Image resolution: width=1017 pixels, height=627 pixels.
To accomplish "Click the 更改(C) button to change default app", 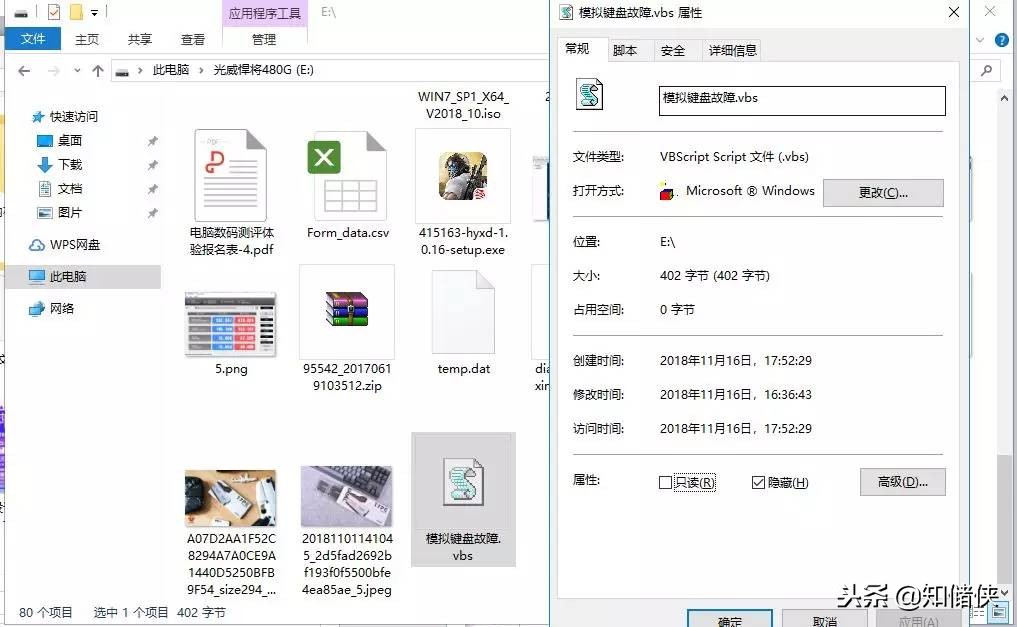I will click(x=883, y=191).
